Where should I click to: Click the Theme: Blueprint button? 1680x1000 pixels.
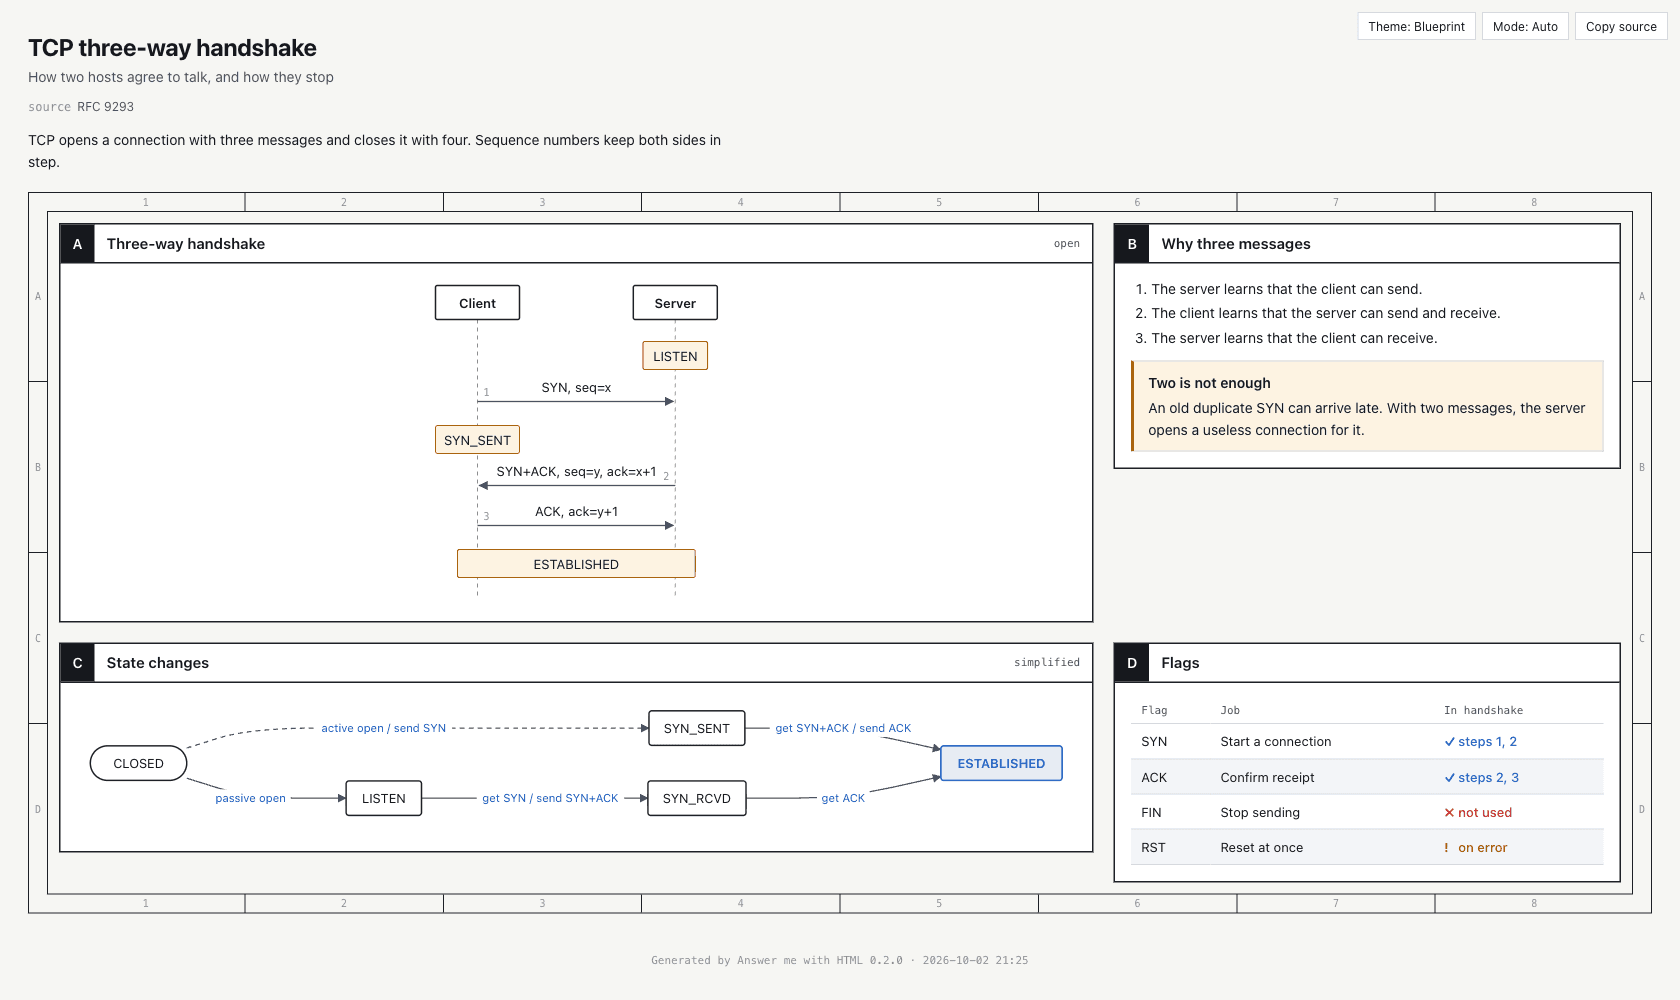[1416, 26]
